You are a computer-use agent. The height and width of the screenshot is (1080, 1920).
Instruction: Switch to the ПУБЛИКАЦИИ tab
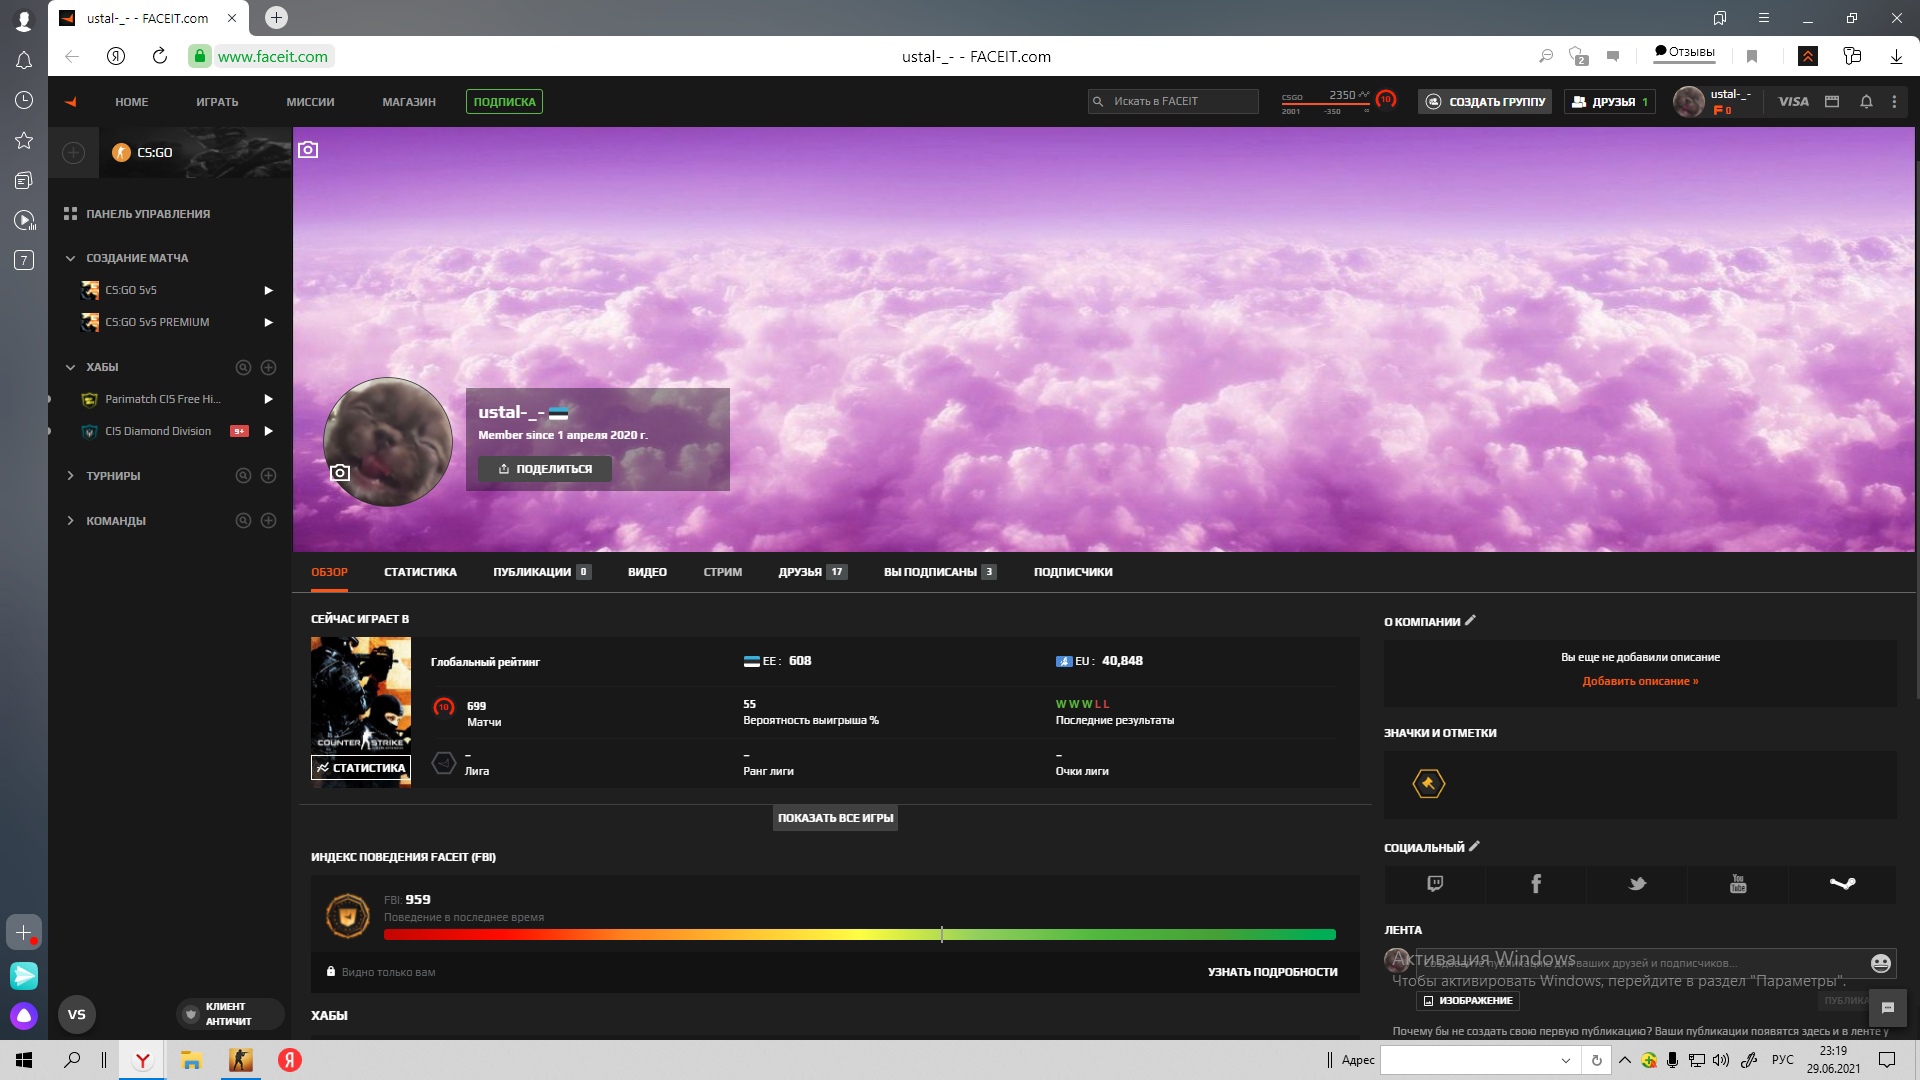click(x=541, y=572)
